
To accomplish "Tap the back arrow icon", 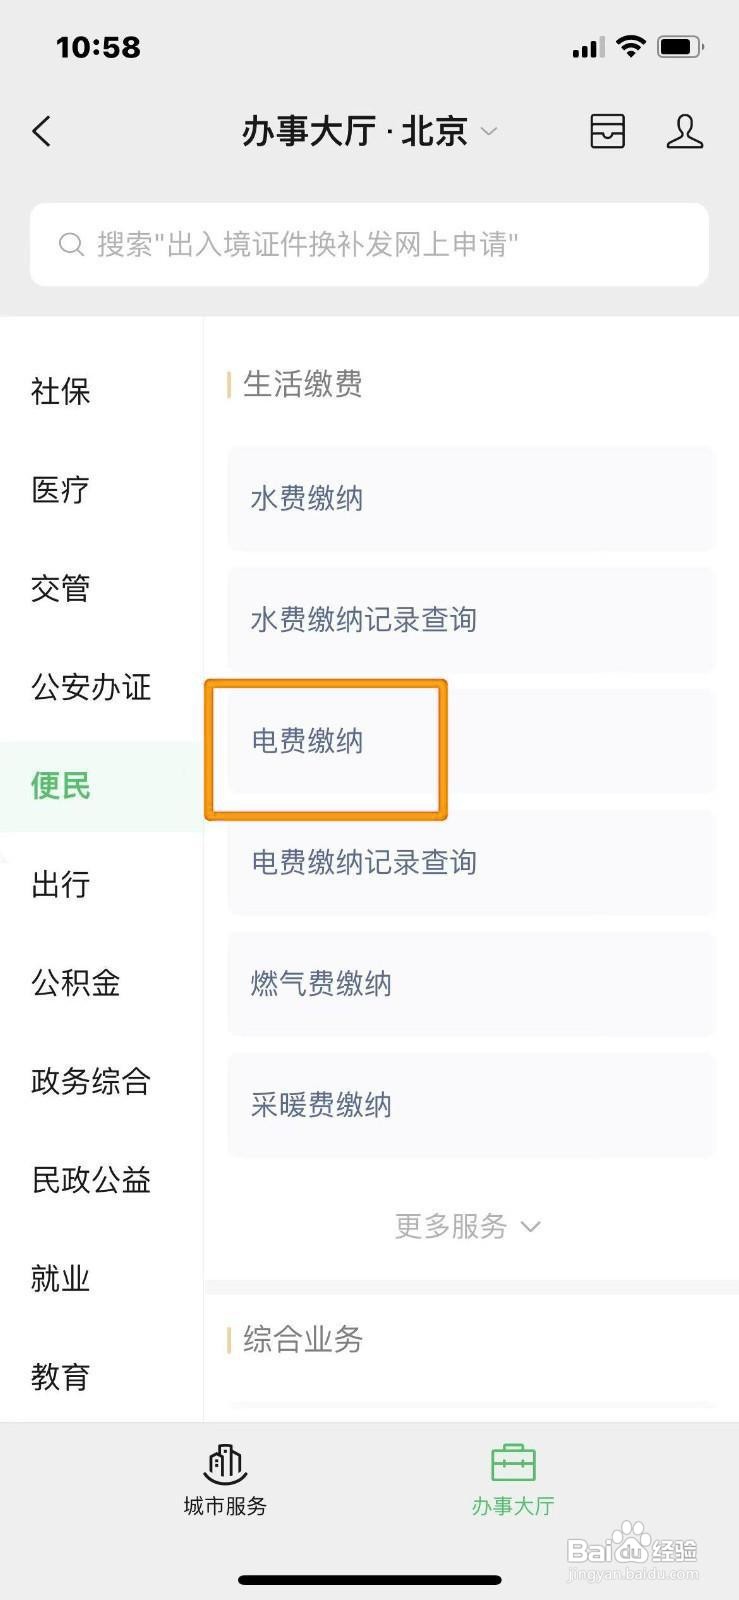I will pos(42,131).
